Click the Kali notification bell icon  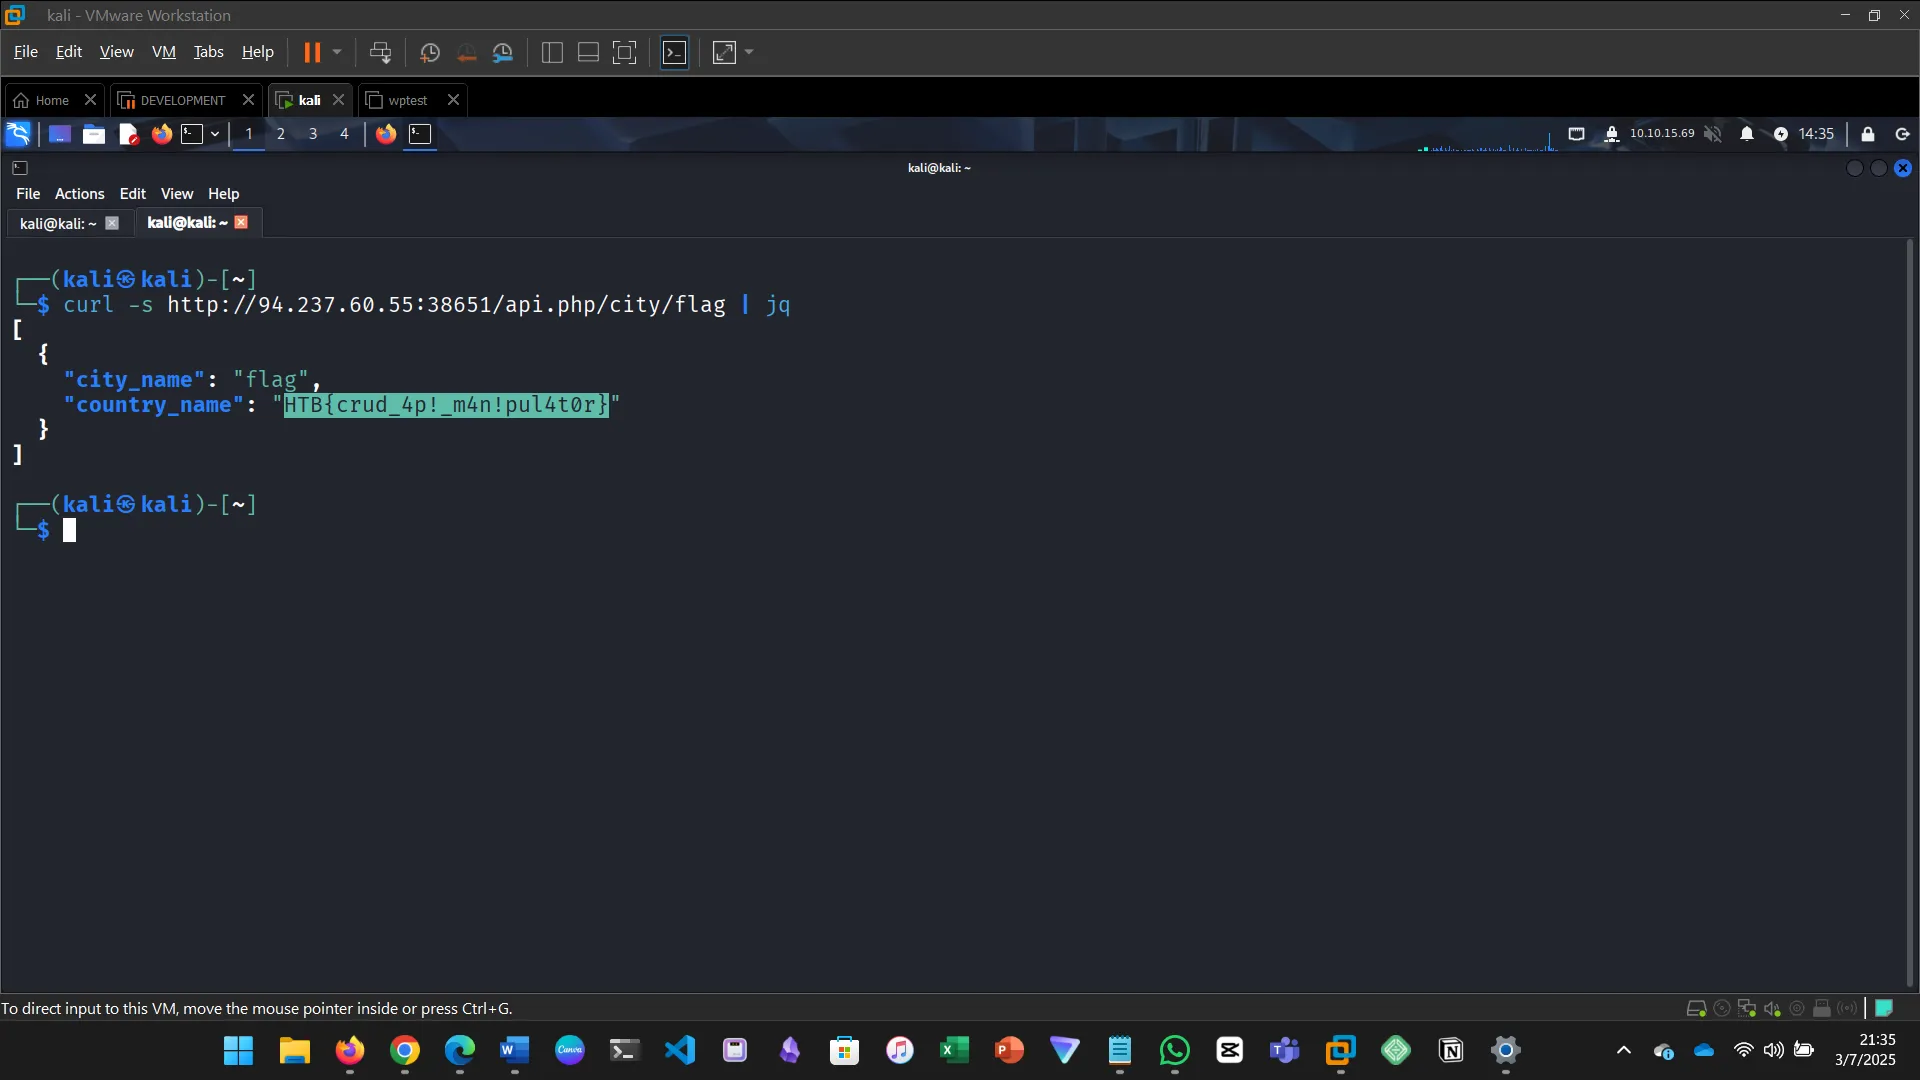click(x=1746, y=134)
